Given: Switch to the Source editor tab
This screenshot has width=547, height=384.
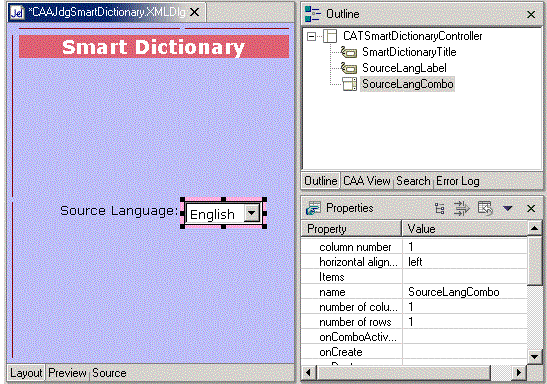Looking at the screenshot, I should coord(109,373).
